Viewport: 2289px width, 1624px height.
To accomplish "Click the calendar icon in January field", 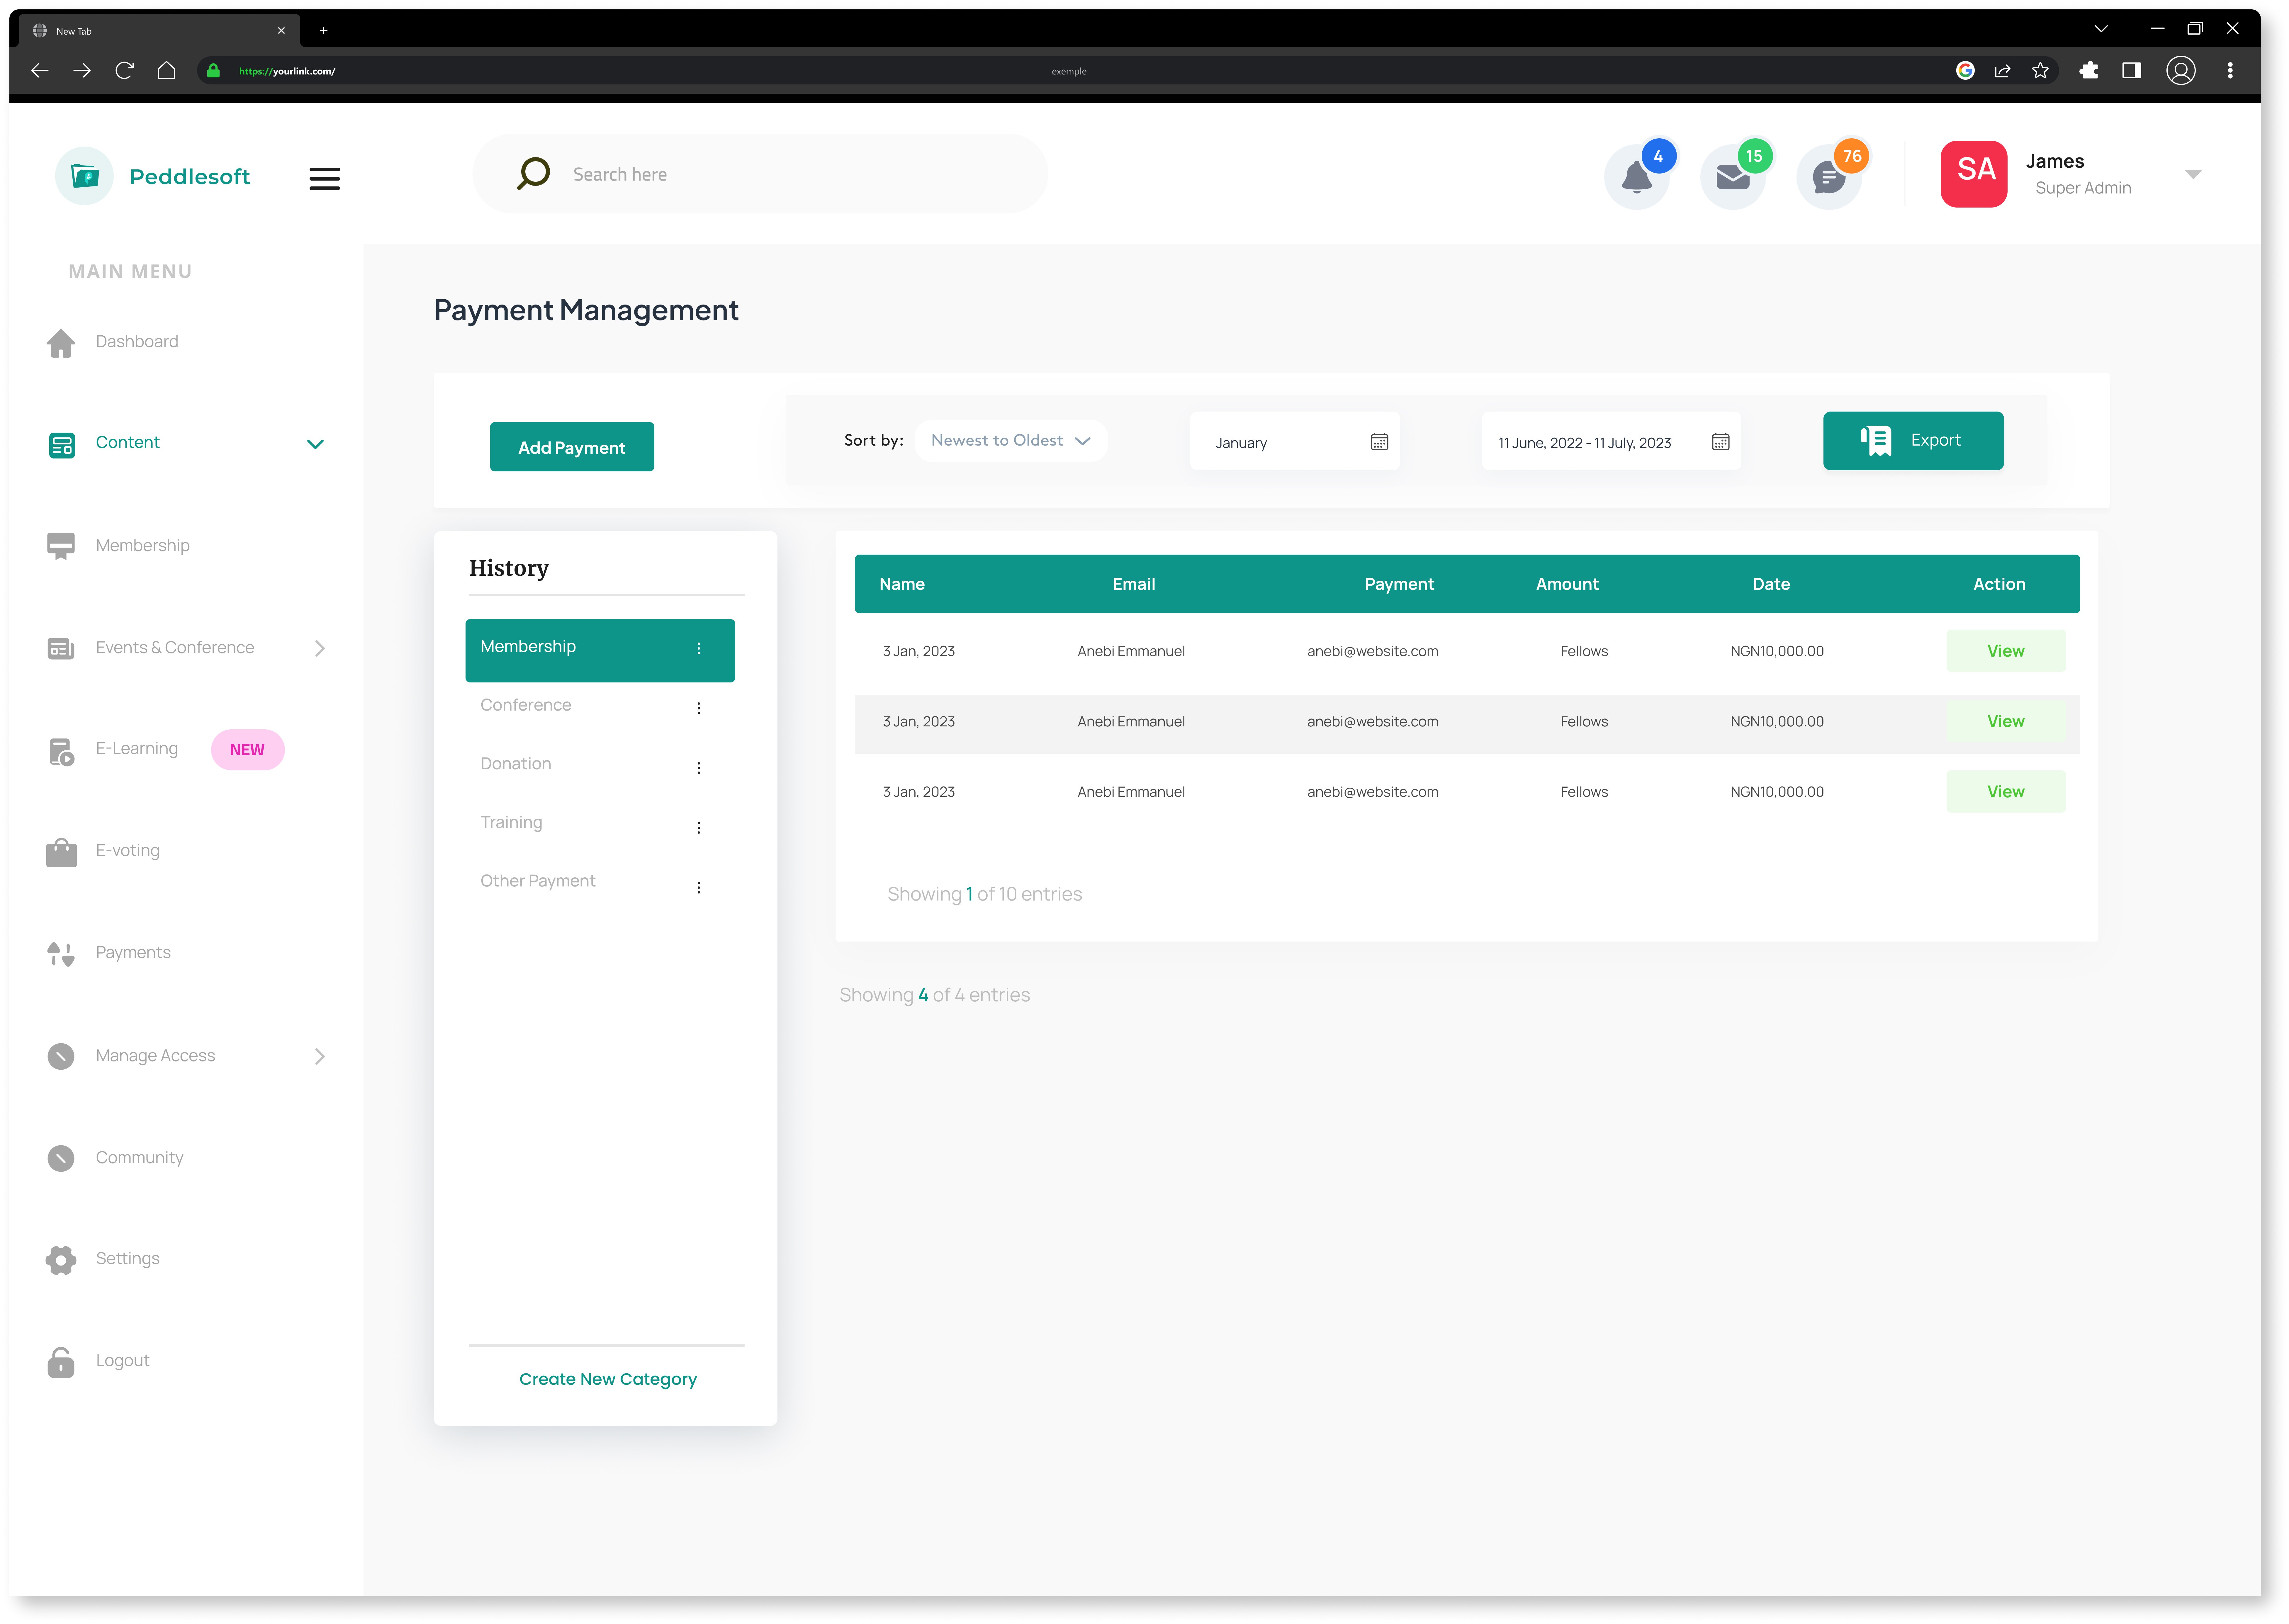I will point(1379,442).
